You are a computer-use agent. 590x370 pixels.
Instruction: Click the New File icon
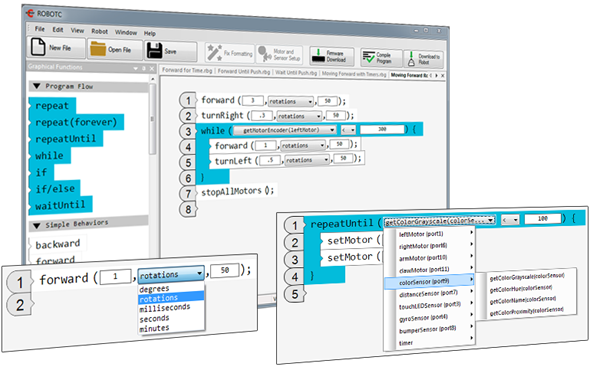[38, 47]
